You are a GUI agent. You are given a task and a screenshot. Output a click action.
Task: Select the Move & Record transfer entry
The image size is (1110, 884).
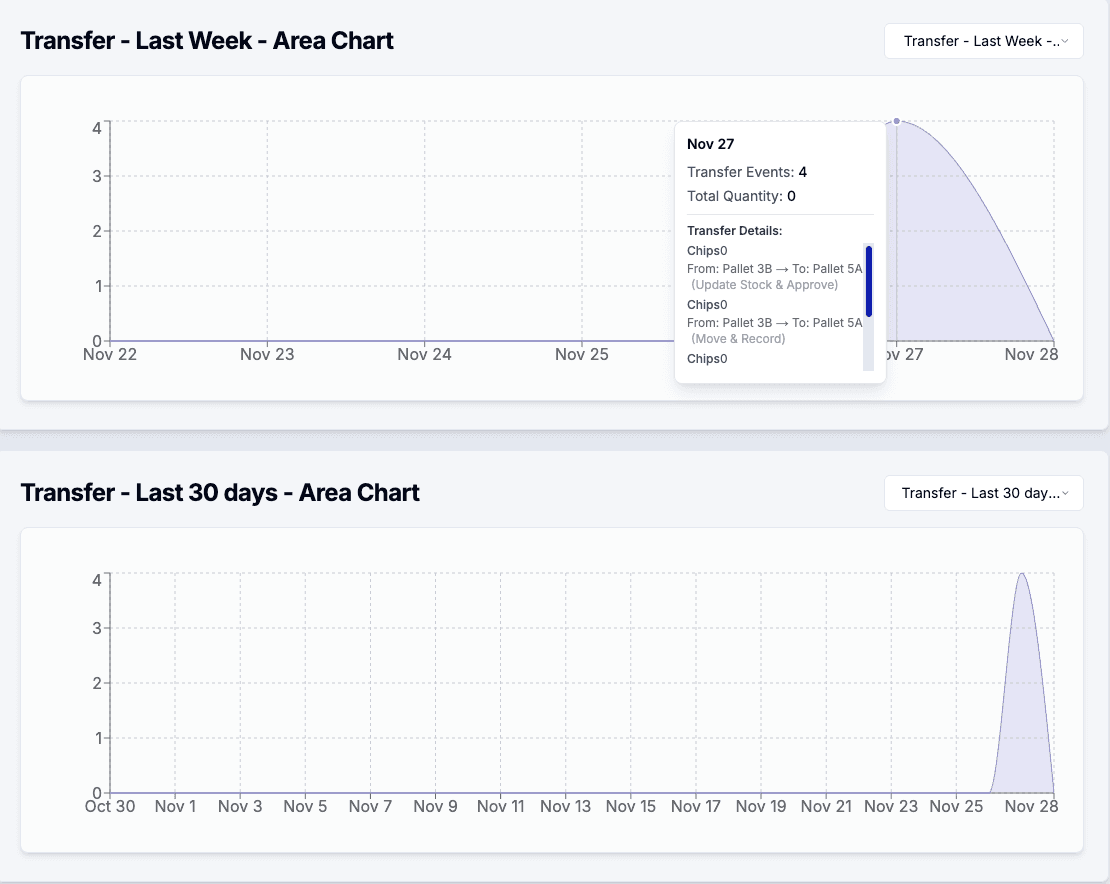(x=739, y=339)
